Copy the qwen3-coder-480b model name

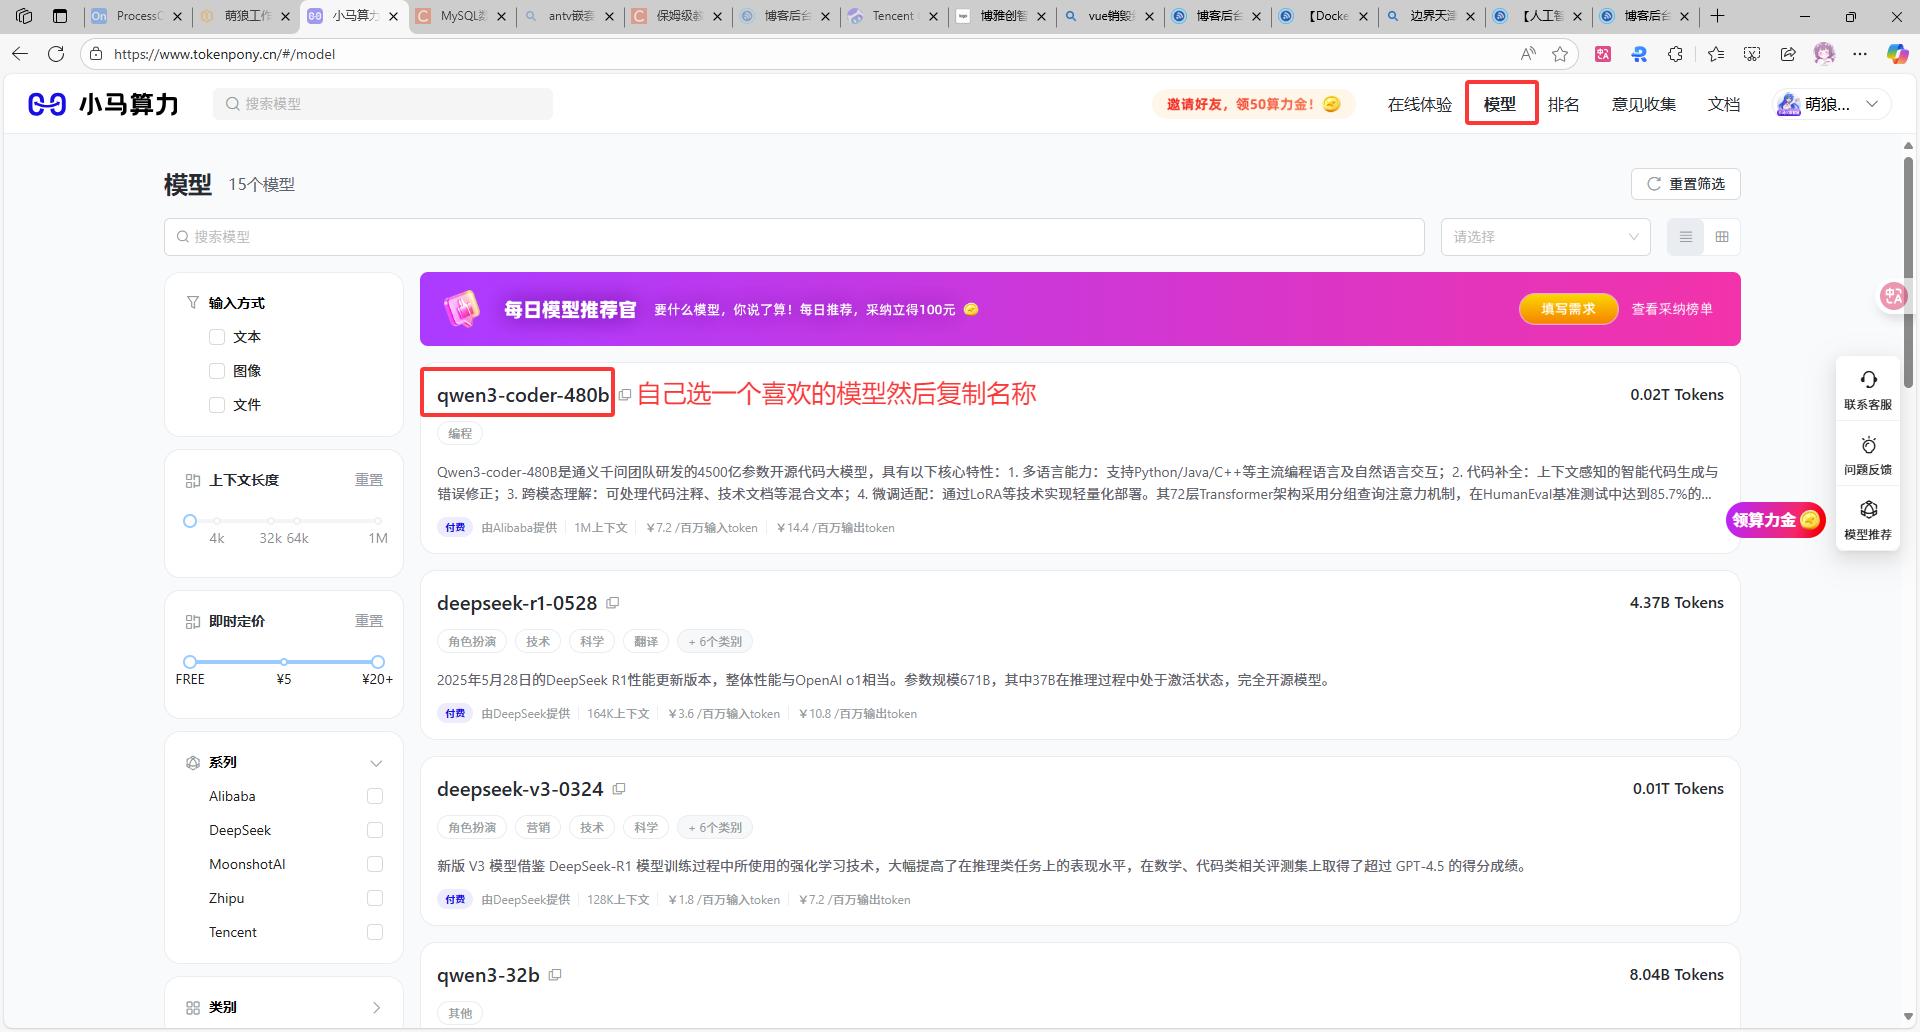[625, 394]
